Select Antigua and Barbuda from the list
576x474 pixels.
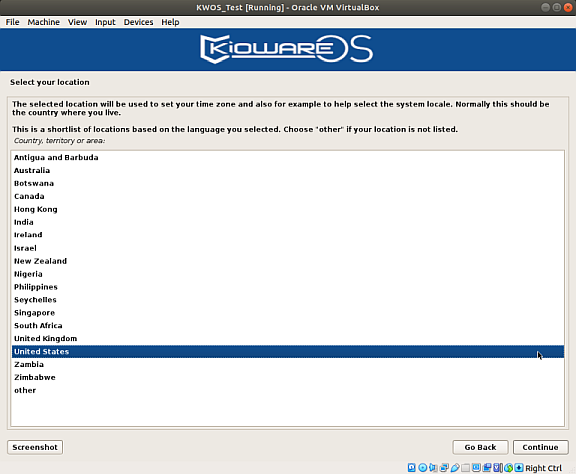pyautogui.click(x=288, y=157)
